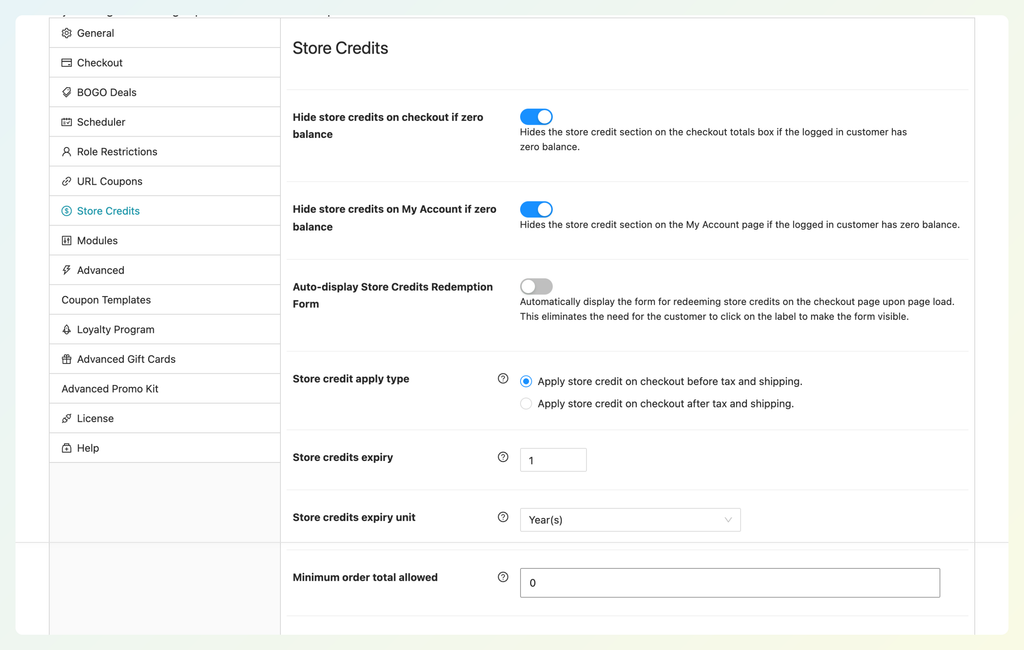Click the Store Credits dollar icon
1024x650 pixels.
tap(66, 211)
